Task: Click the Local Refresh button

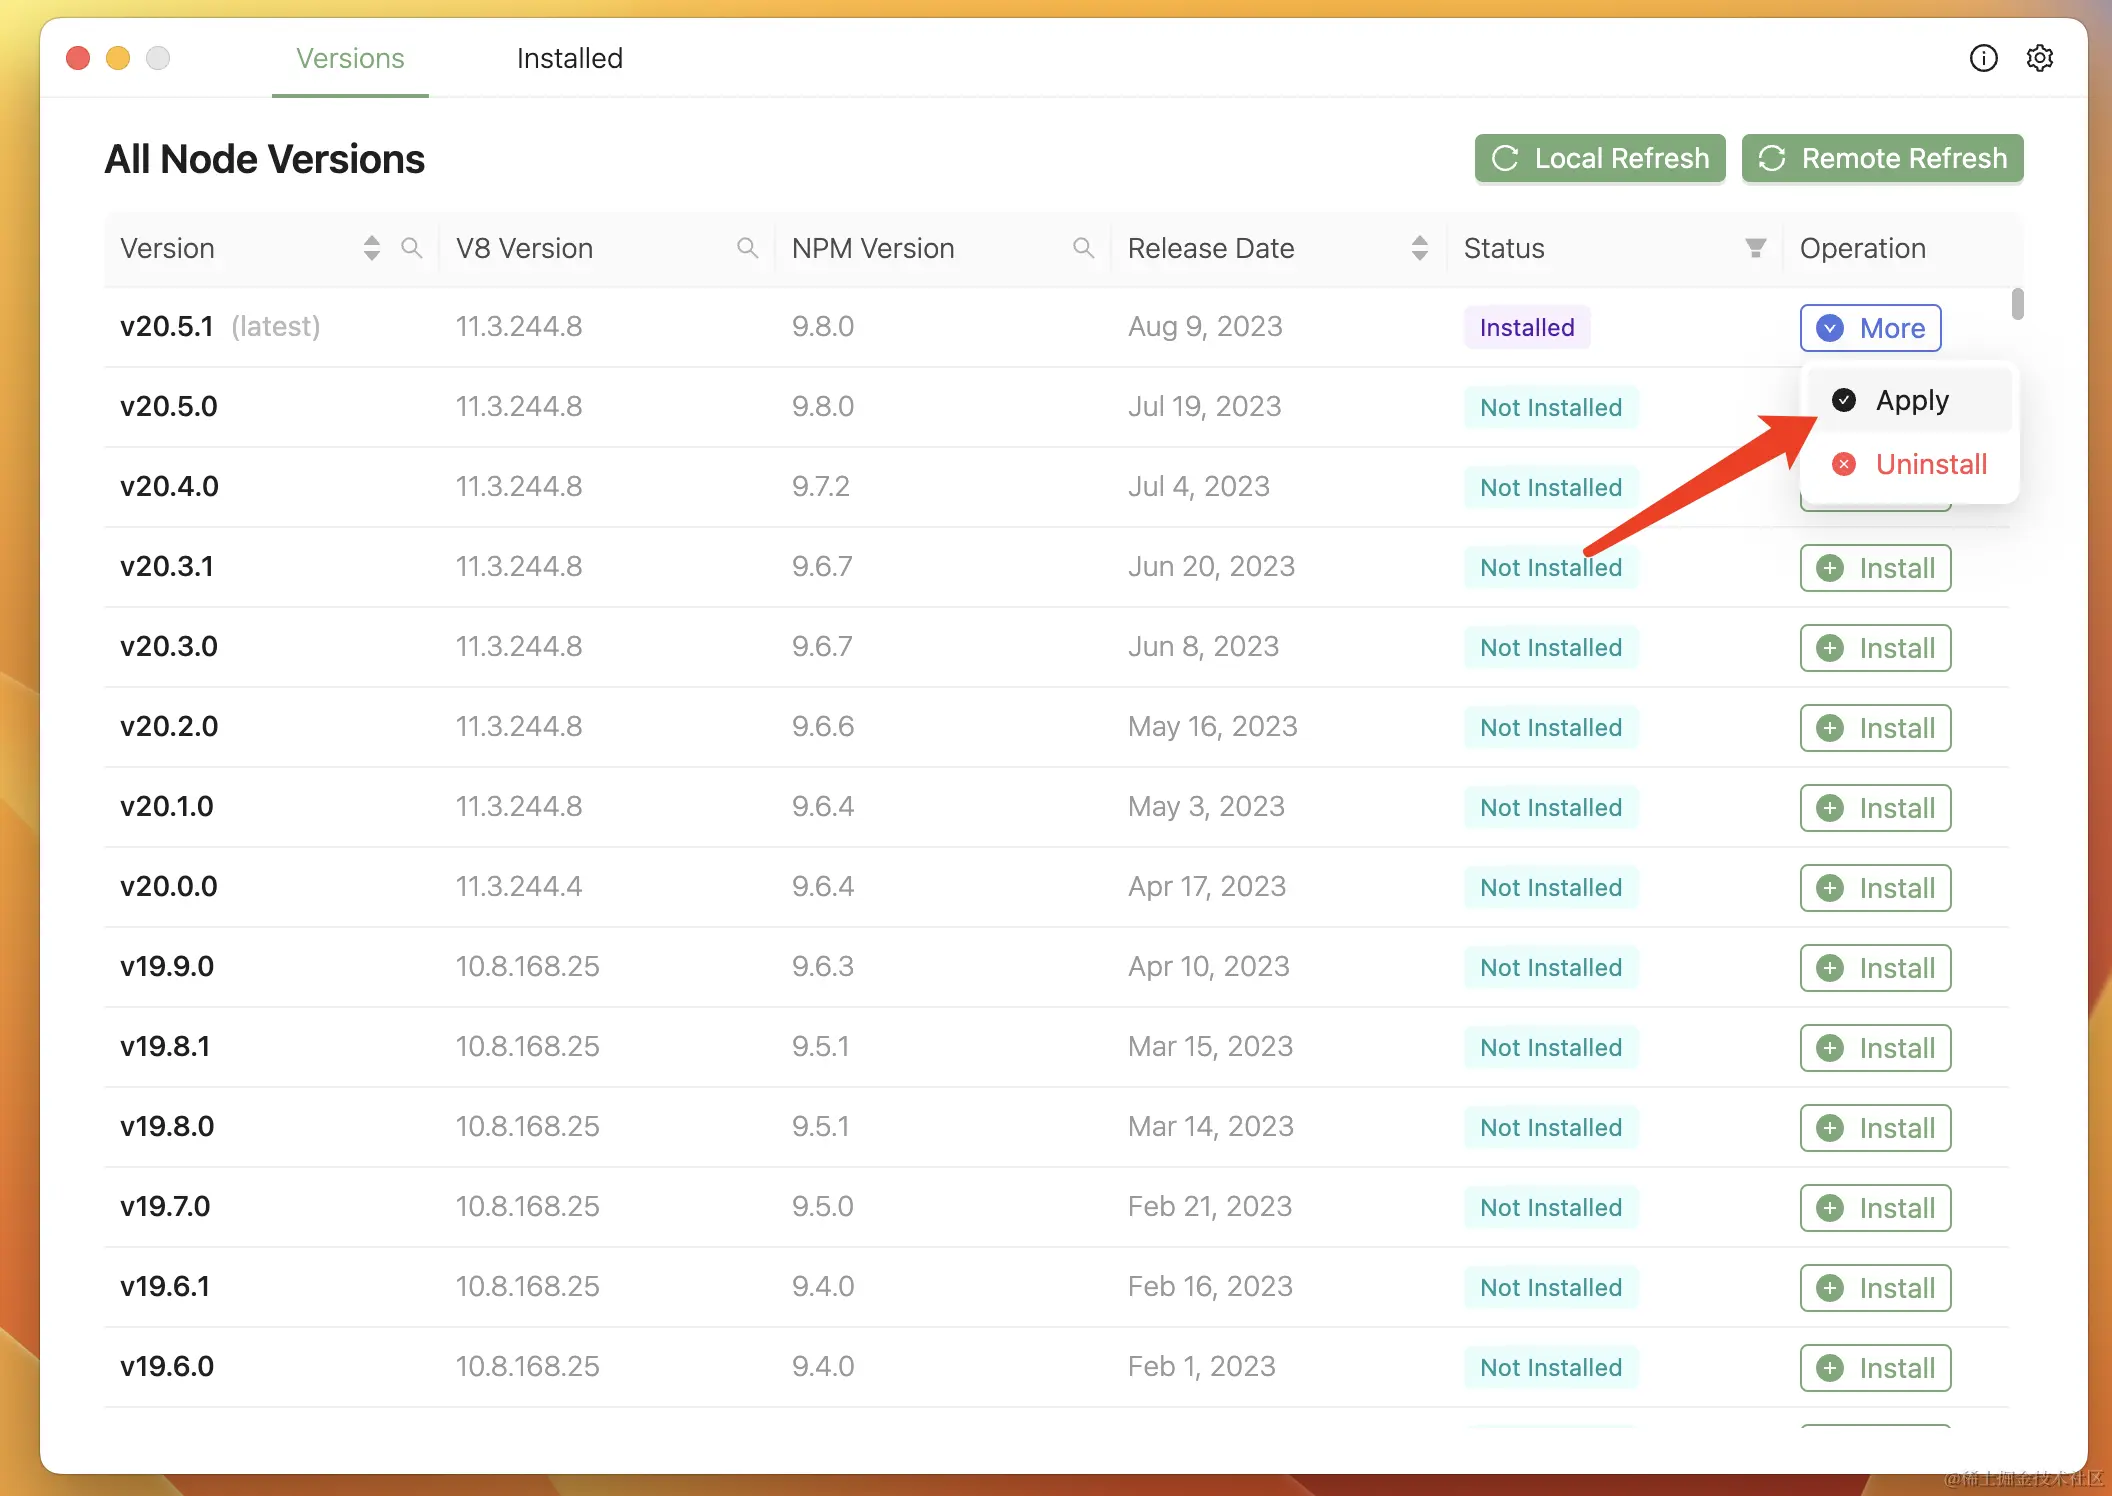Action: click(x=1600, y=158)
